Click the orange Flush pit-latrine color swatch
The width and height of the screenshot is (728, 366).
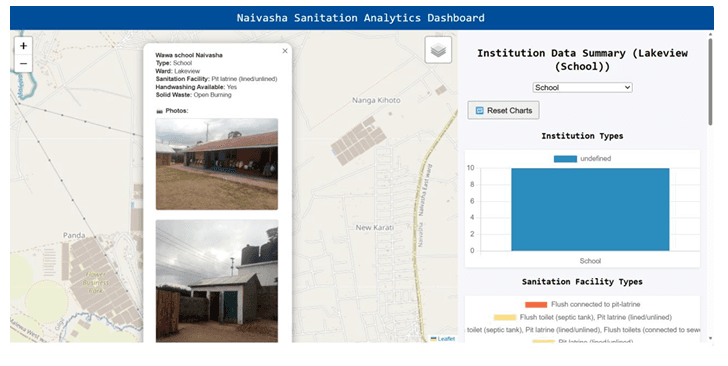pos(536,305)
